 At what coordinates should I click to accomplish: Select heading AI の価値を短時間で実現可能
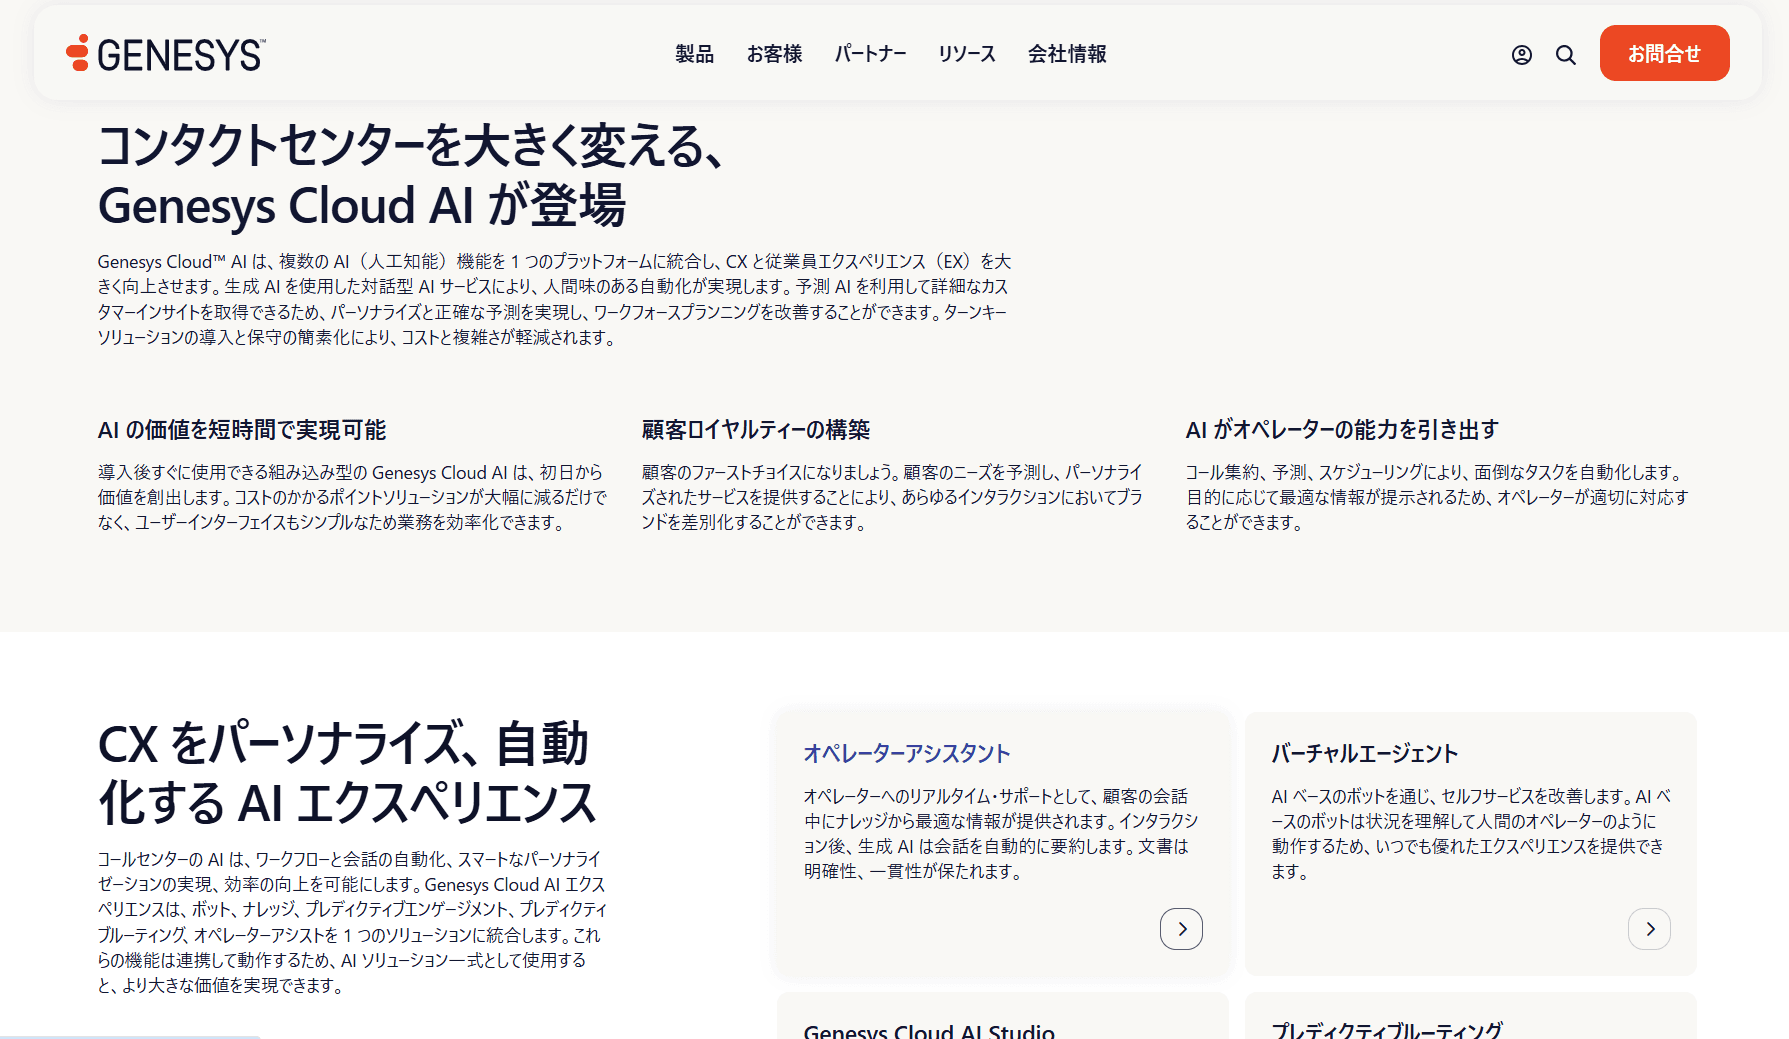tap(242, 430)
